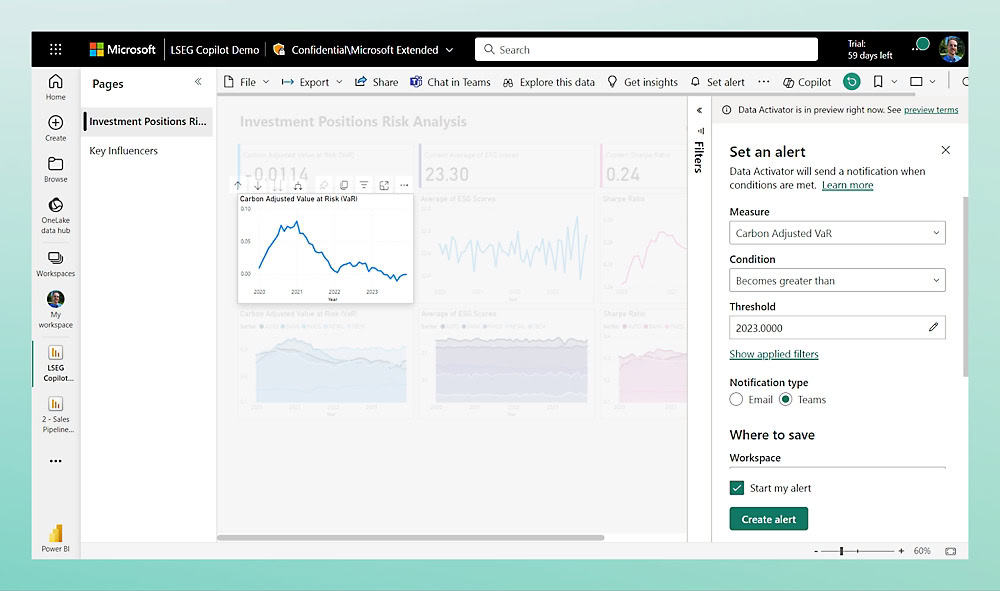Expand the Export menu
This screenshot has width=1000, height=591.
tap(311, 81)
